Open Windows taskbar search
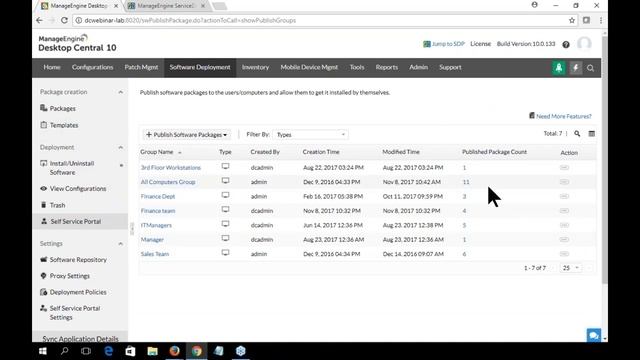This screenshot has width=640, height=360. pyautogui.click(x=64, y=351)
